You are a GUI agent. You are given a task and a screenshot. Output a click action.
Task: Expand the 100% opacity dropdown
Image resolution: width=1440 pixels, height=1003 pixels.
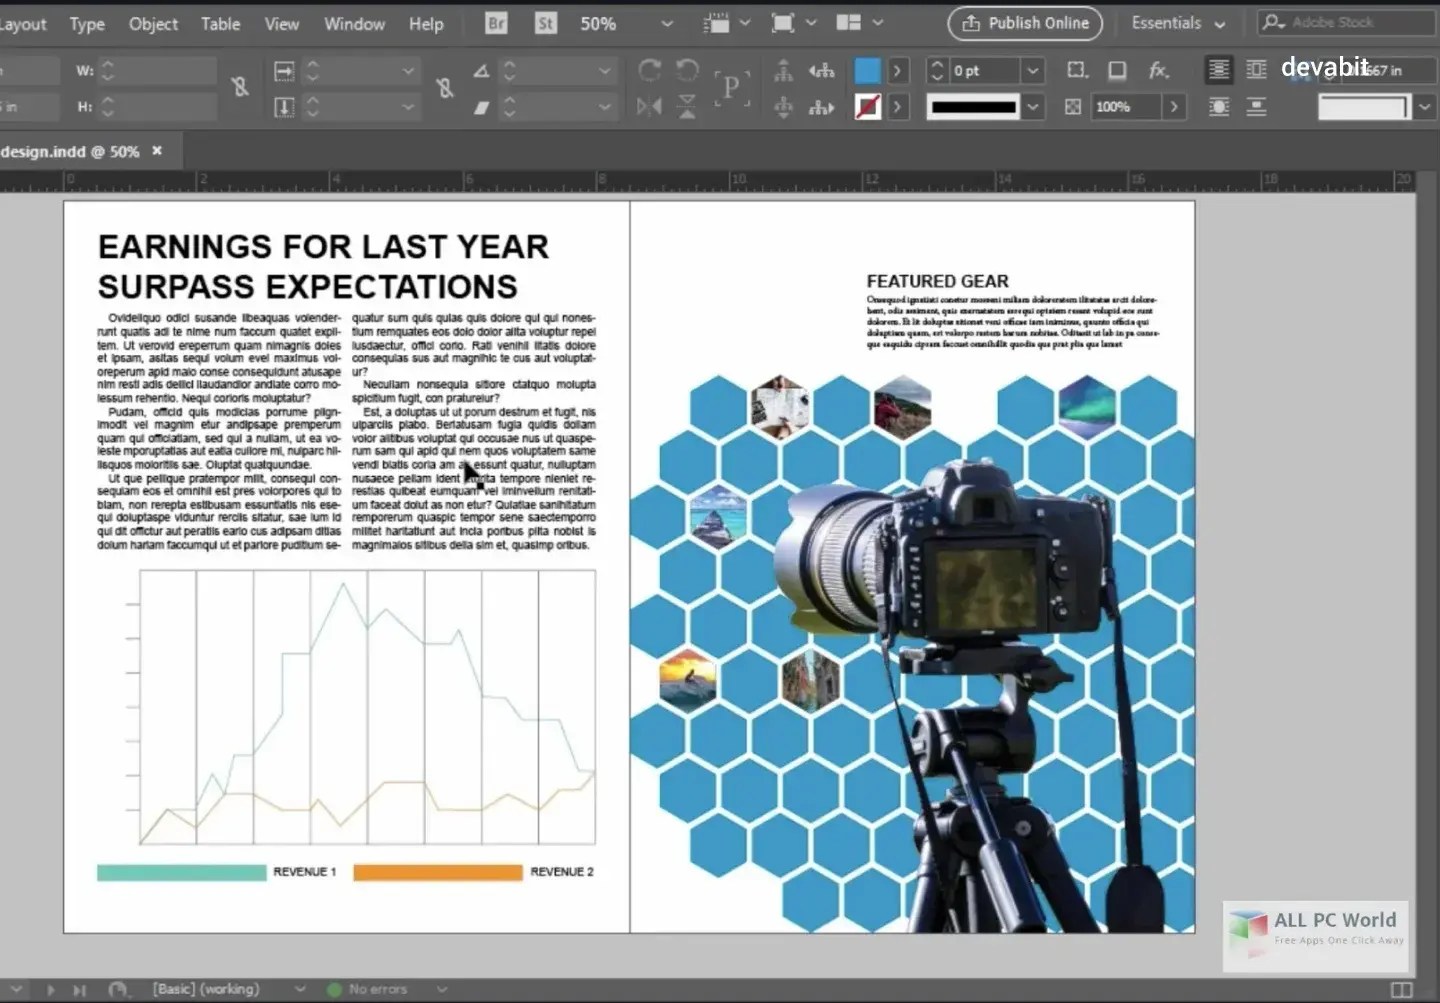pyautogui.click(x=1175, y=106)
